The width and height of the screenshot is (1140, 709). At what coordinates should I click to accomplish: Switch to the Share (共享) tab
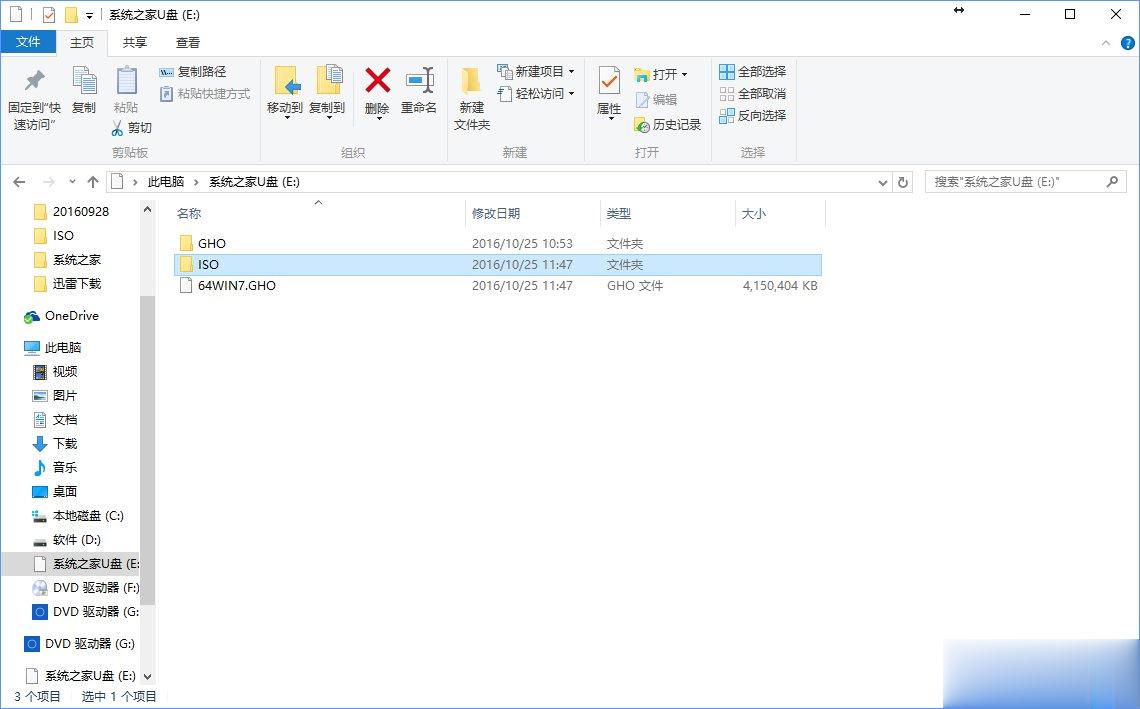135,42
